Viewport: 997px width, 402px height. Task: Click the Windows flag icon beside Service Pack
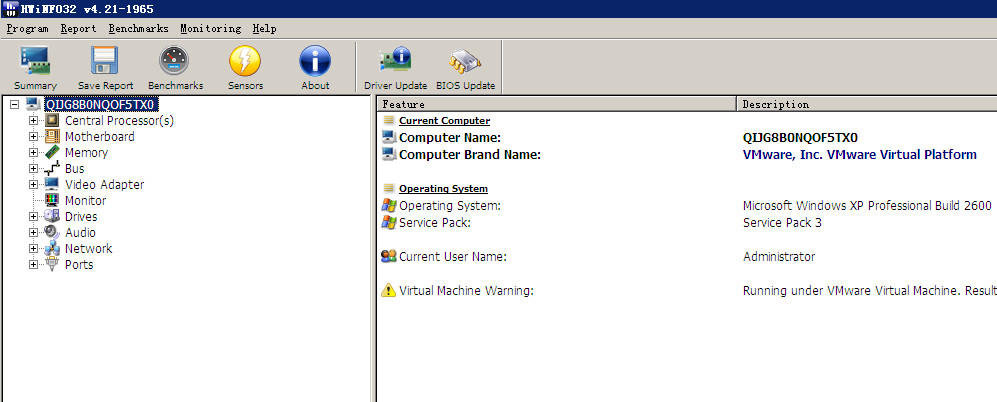point(388,223)
